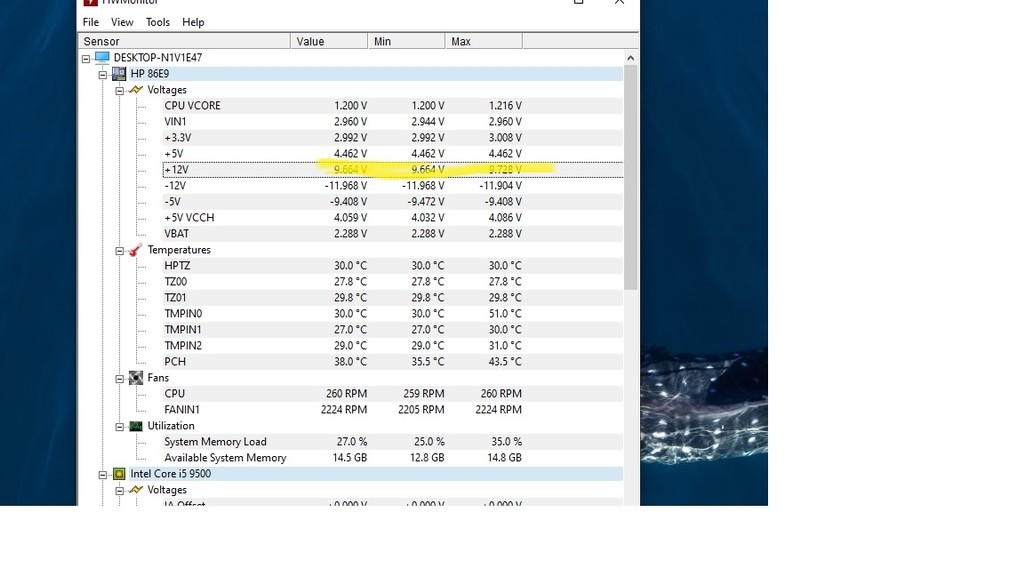This screenshot has height=576, width=1024.
Task: Select the TMPIN0 temperature row
Action: (x=392, y=313)
